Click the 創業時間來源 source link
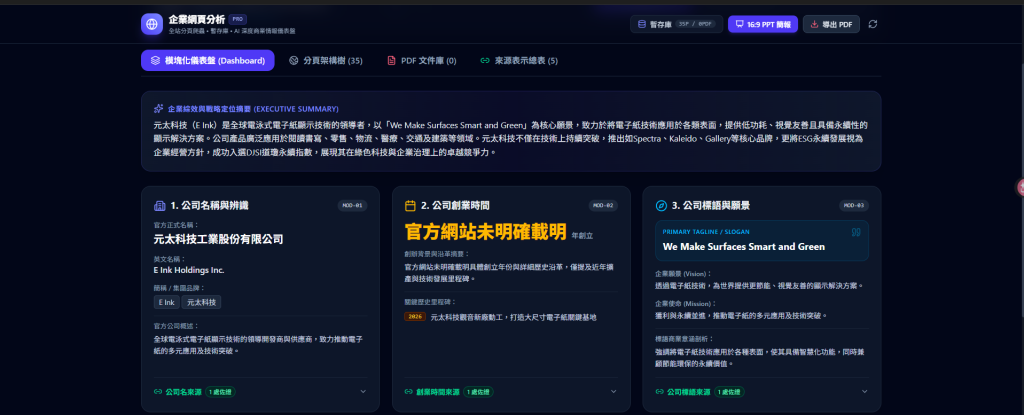Image resolution: width=1024 pixels, height=415 pixels. (x=438, y=392)
